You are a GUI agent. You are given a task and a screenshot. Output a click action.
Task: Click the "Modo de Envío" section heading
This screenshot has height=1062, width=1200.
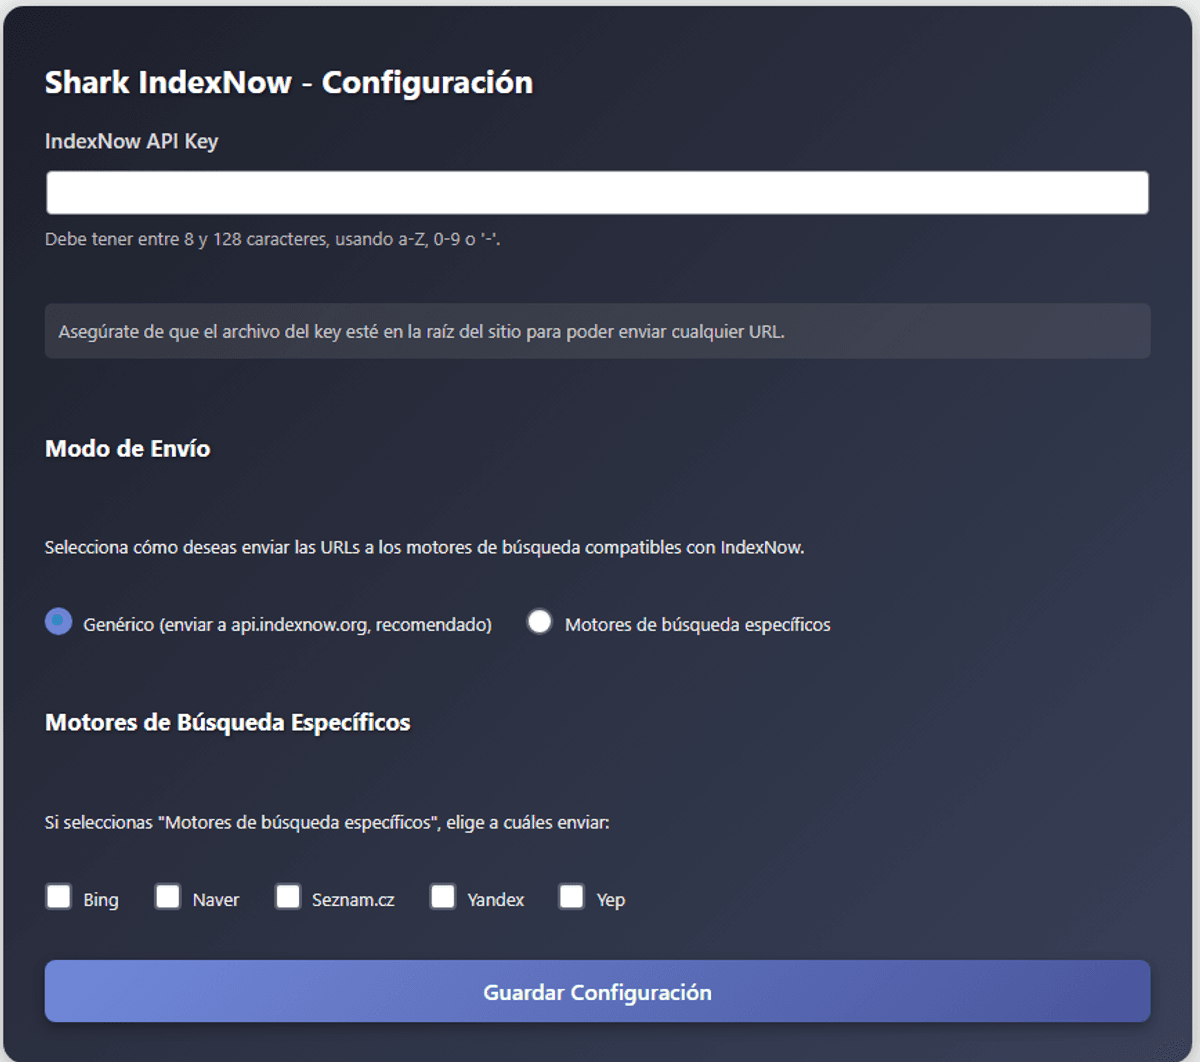click(127, 449)
